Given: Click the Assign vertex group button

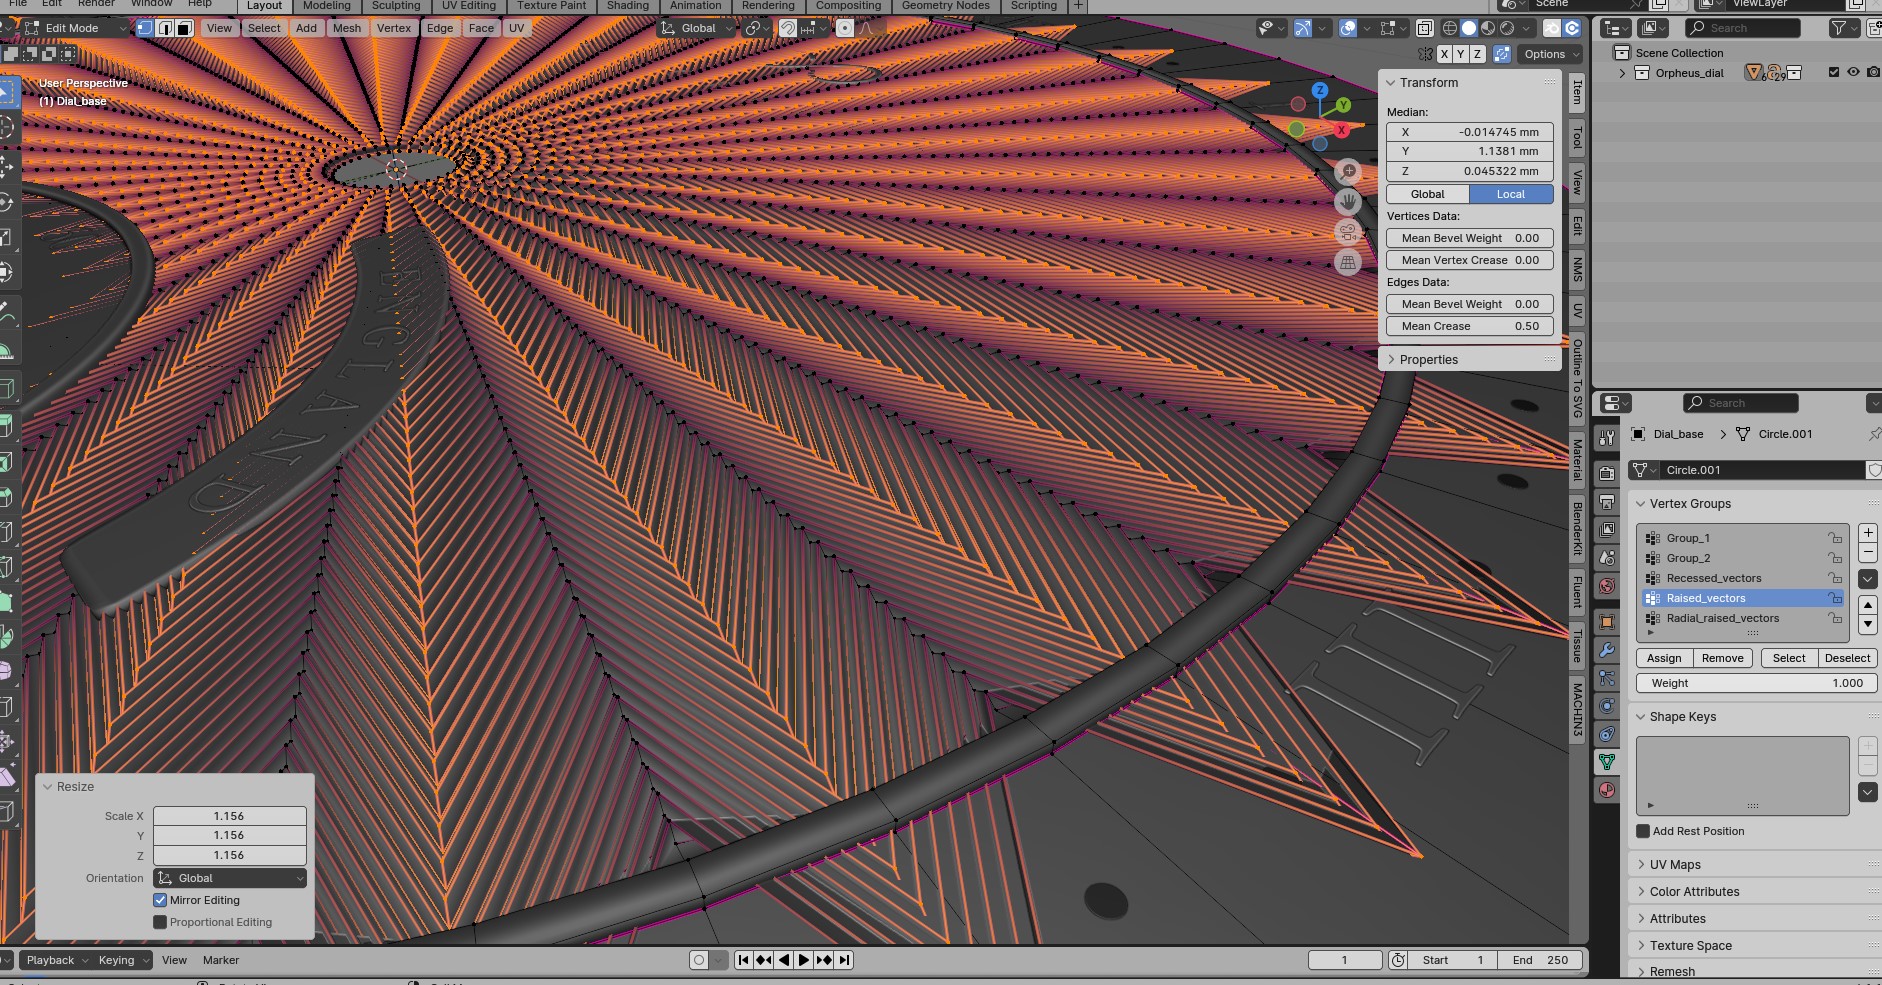Looking at the screenshot, I should coord(1664,658).
